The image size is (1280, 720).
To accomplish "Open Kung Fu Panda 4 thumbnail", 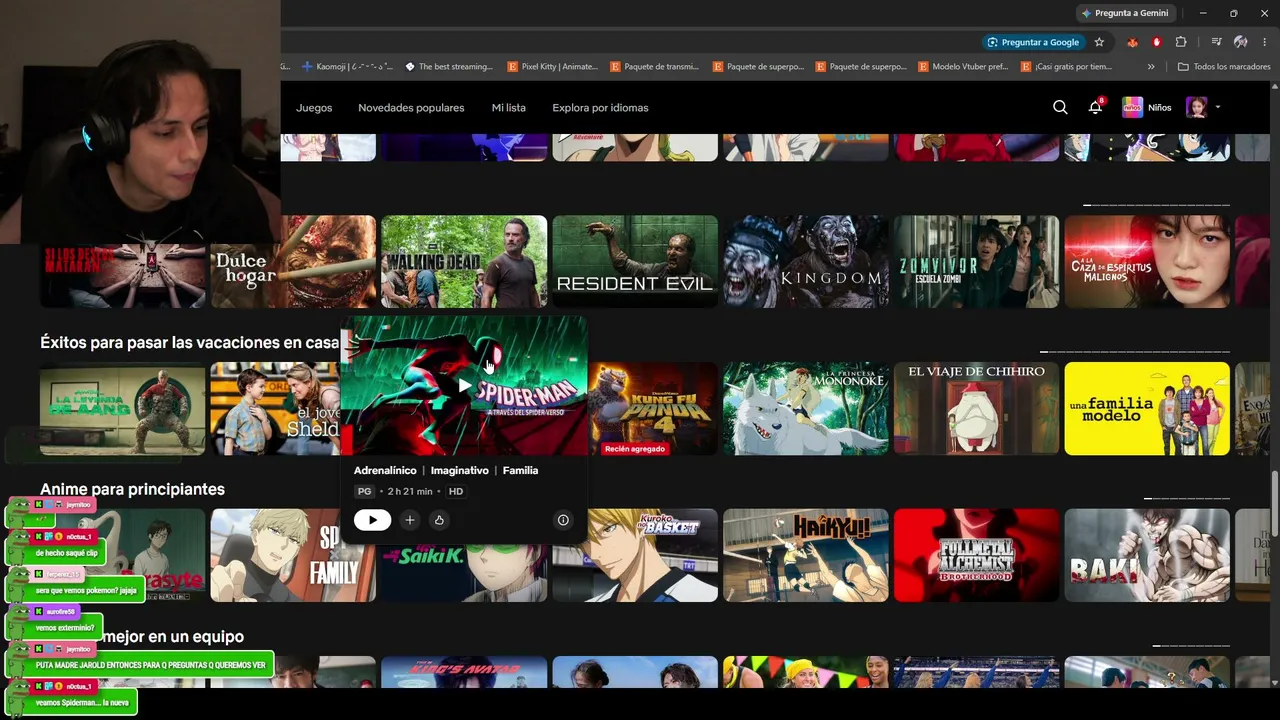I will click(x=653, y=408).
